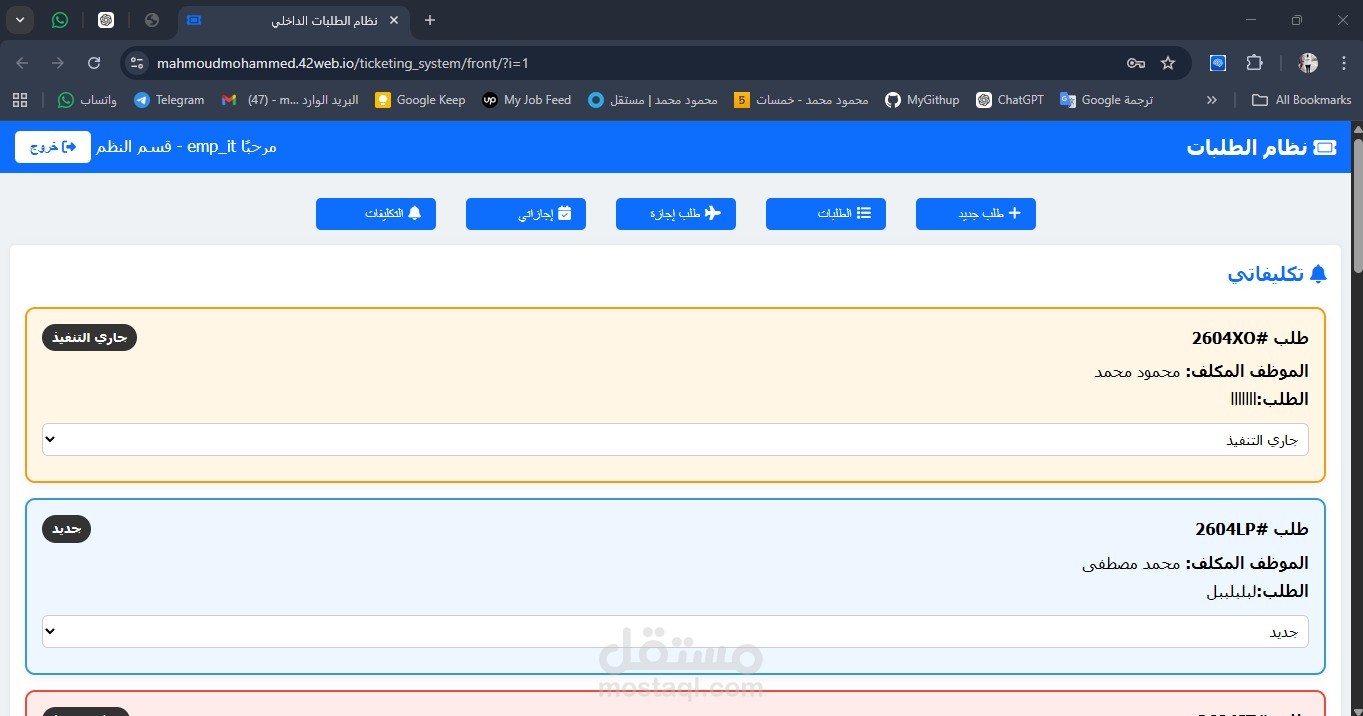The height and width of the screenshot is (716, 1363).
Task: Show more bookmarks chevron
Action: tap(1212, 100)
